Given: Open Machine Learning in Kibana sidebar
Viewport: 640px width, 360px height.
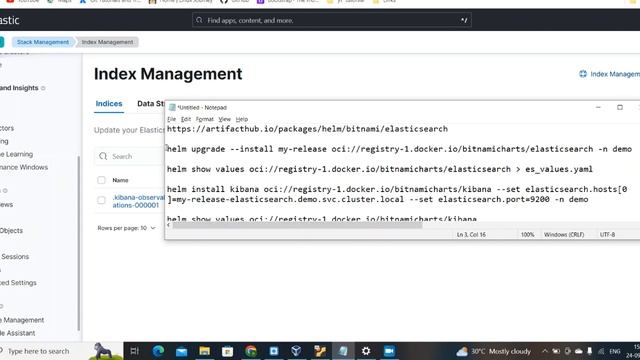Looking at the screenshot, I should pos(16,154).
